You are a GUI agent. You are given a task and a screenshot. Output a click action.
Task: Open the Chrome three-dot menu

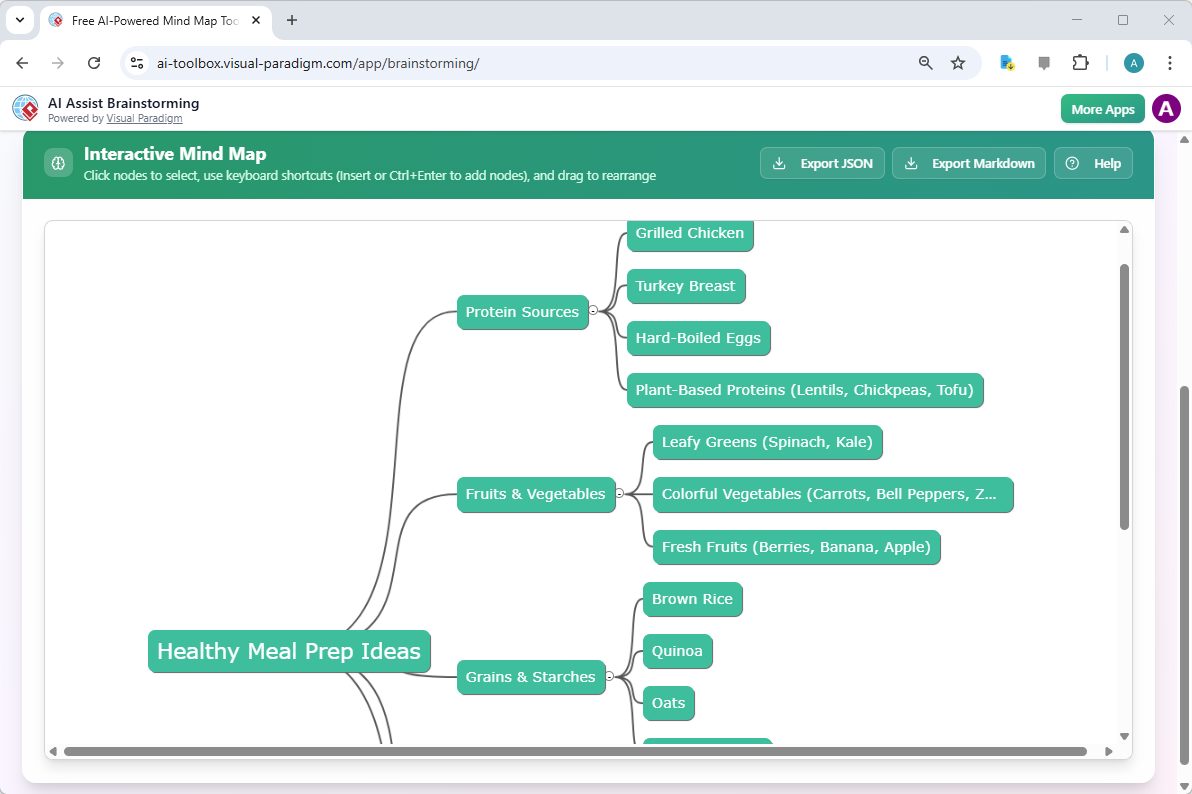(x=1170, y=62)
